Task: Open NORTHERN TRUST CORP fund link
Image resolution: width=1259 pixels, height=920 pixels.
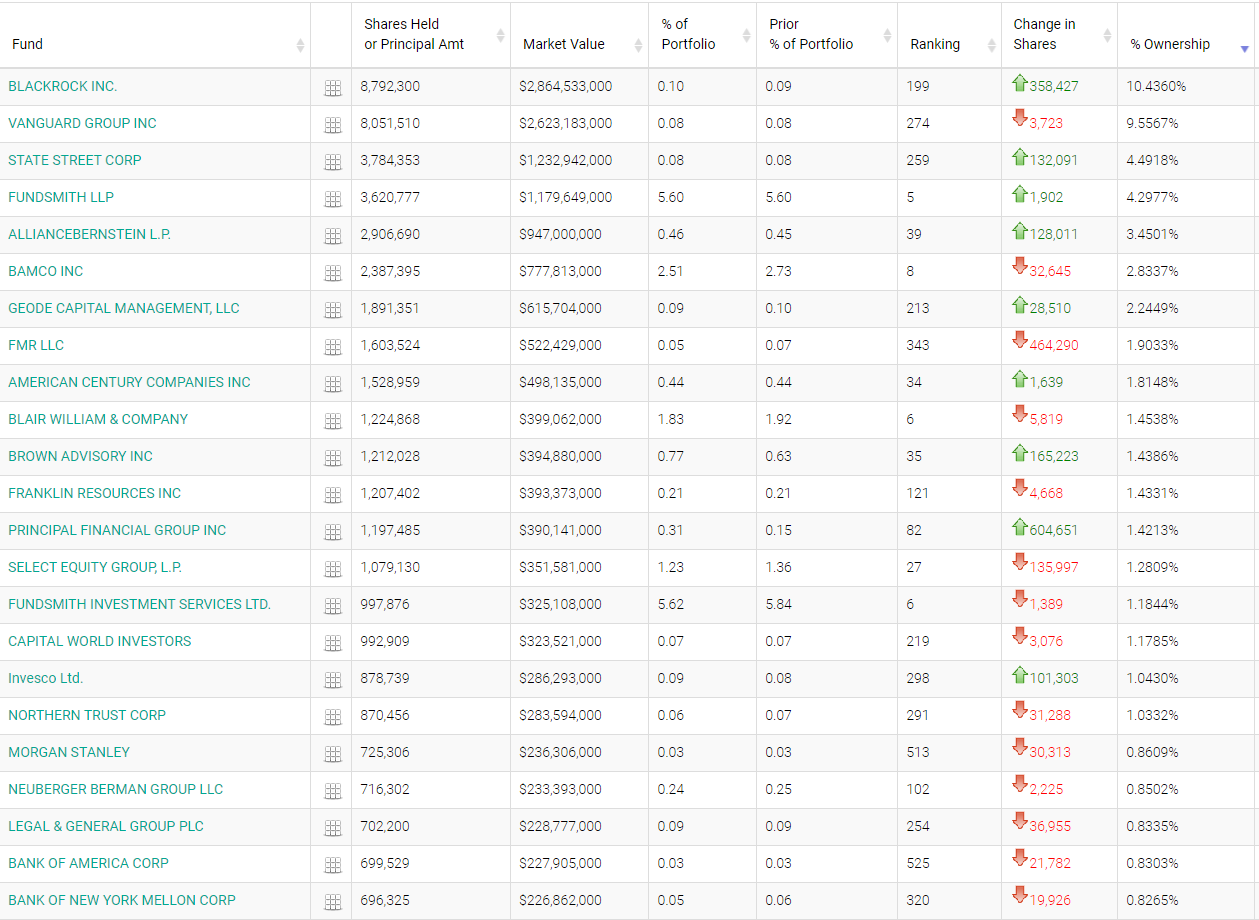Action: (x=87, y=715)
